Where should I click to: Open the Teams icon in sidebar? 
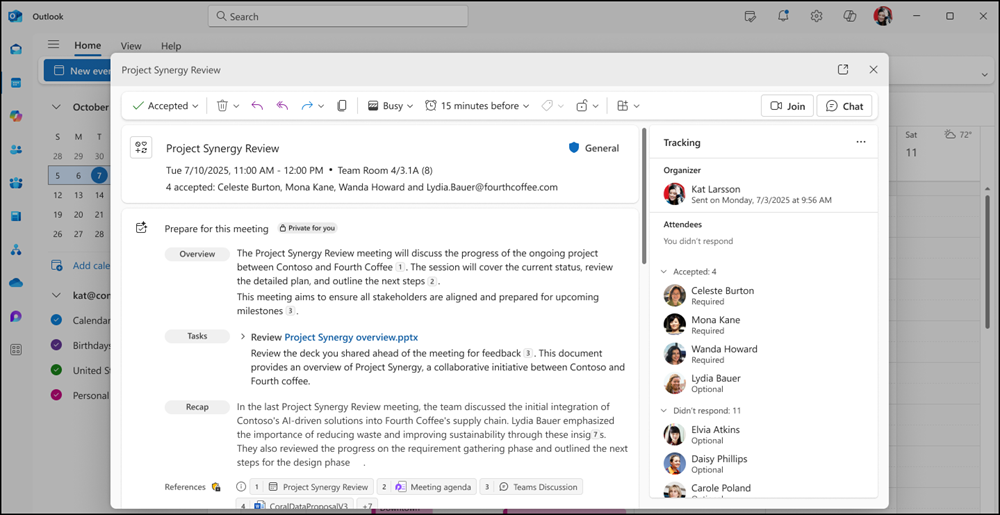pyautogui.click(x=16, y=183)
